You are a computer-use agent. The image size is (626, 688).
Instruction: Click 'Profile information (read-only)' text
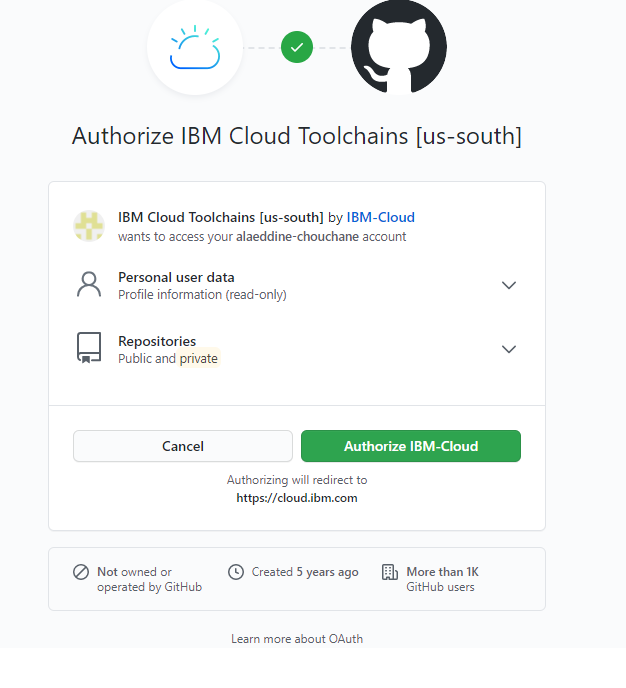coord(202,294)
